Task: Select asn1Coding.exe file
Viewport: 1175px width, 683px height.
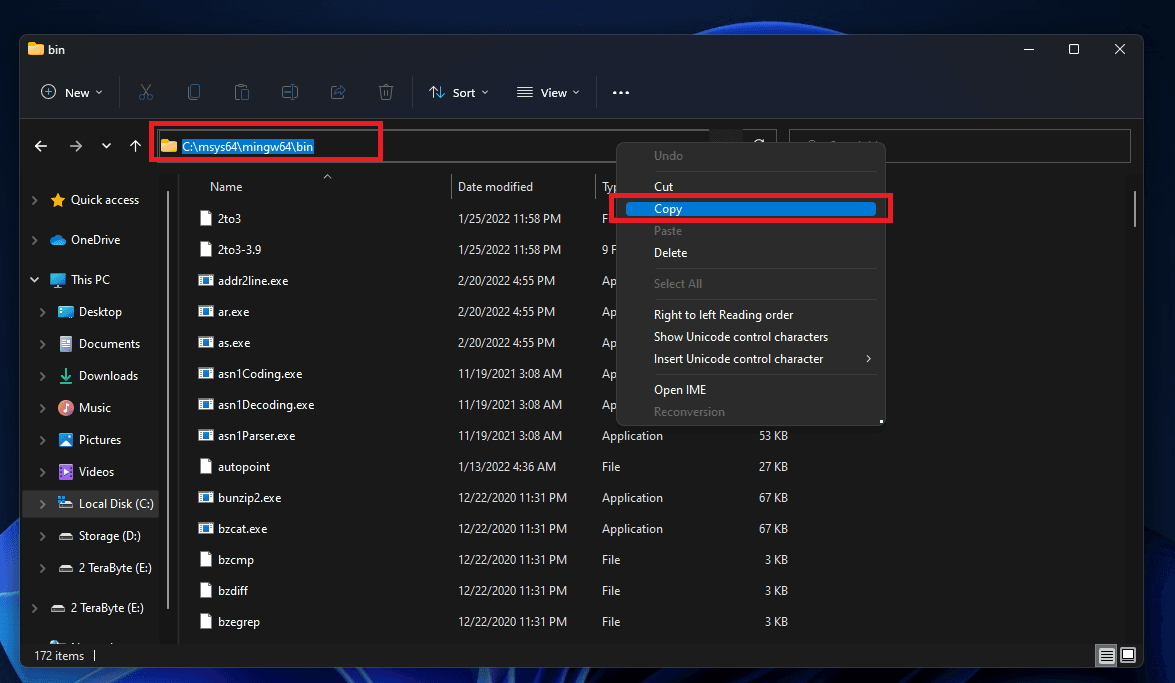Action: click(259, 373)
